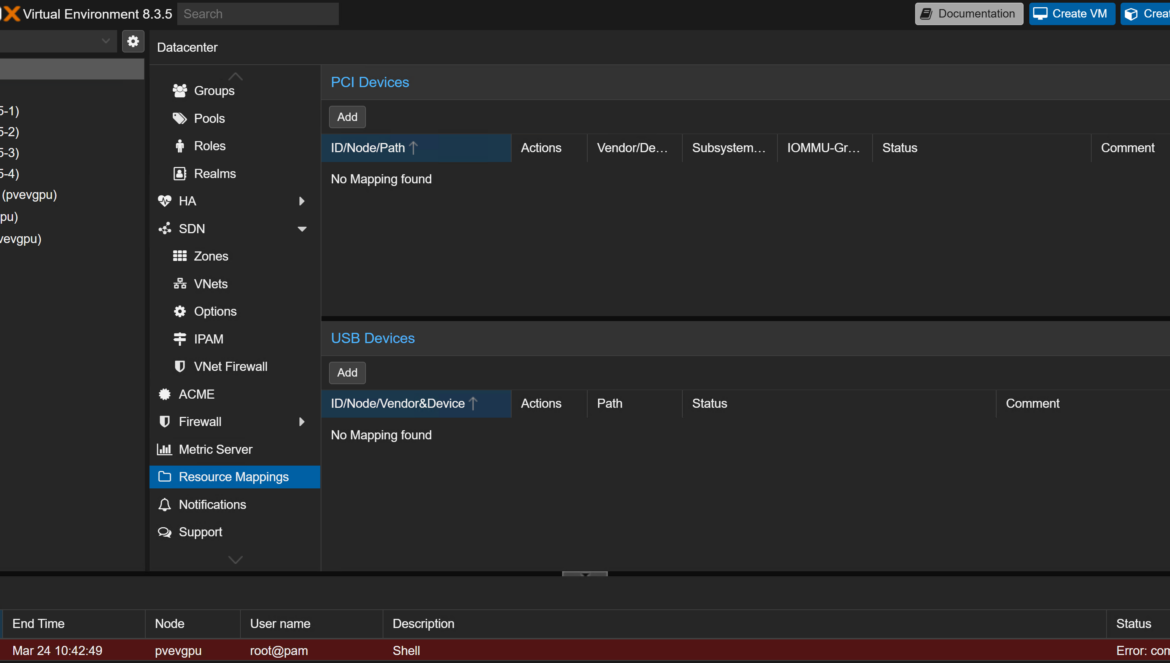
Task: Click the Firewall shield icon
Action: pos(165,422)
